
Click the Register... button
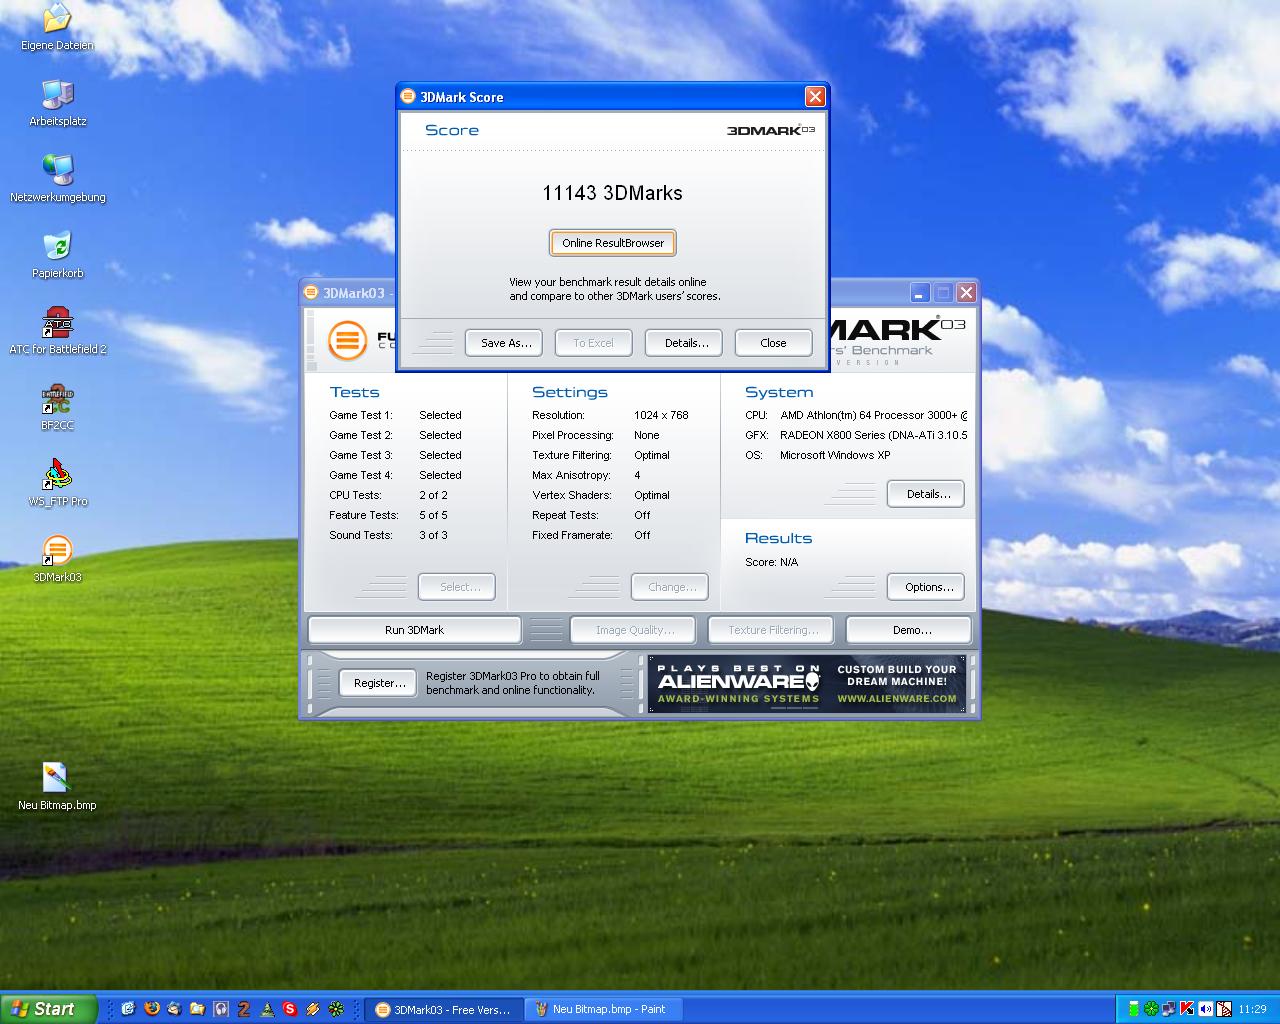378,683
